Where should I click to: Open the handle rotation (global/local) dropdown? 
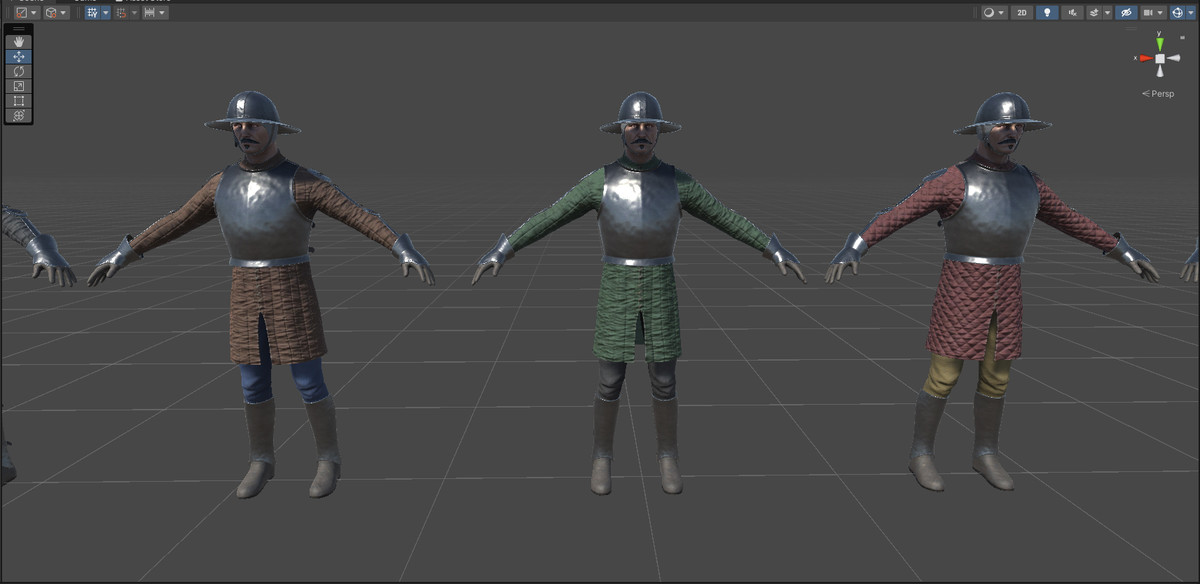click(x=57, y=13)
